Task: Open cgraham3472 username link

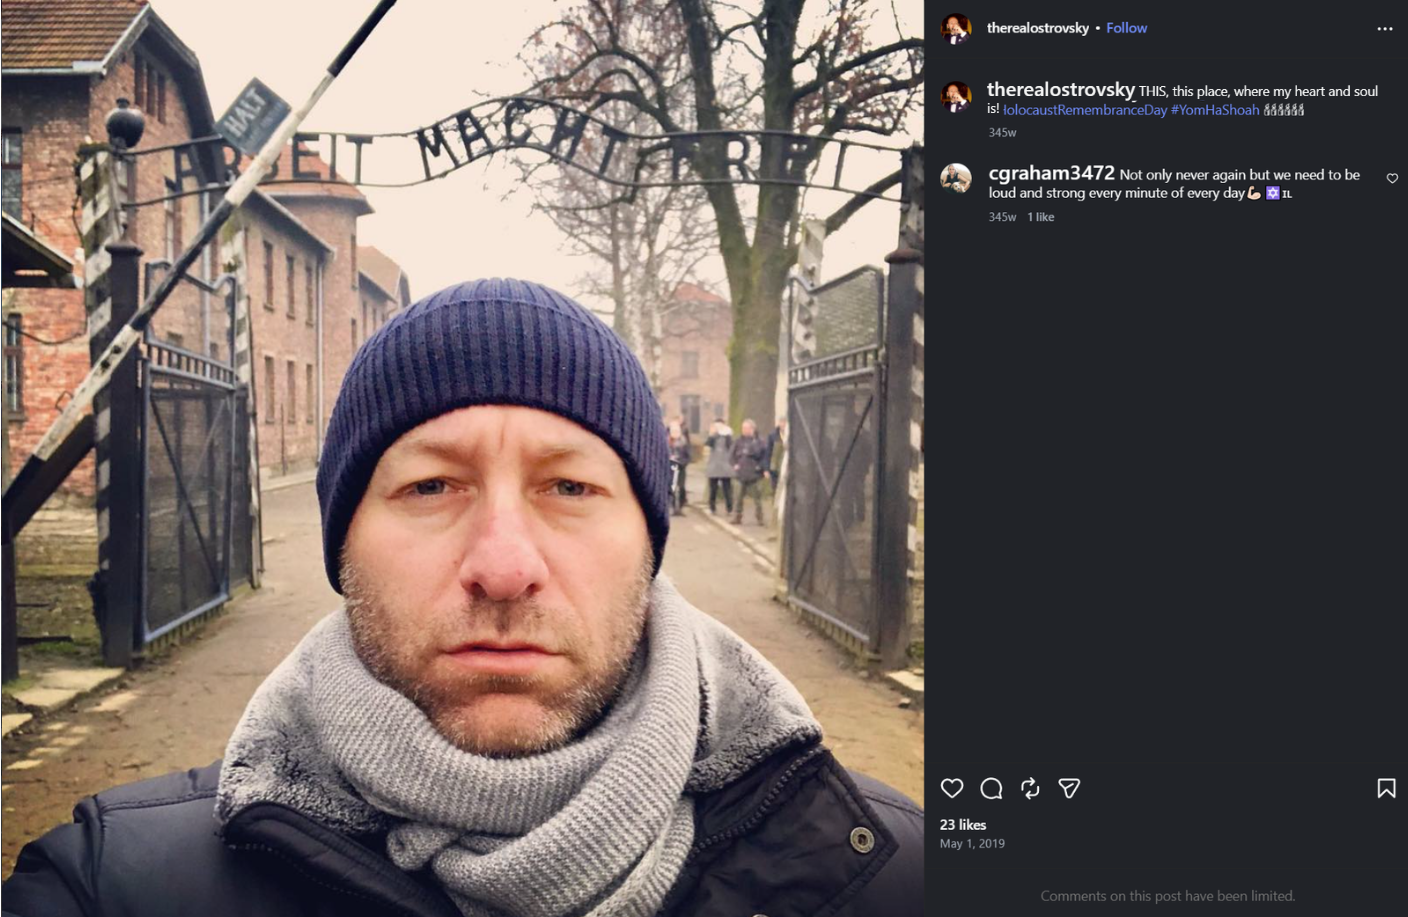Action: (1051, 173)
